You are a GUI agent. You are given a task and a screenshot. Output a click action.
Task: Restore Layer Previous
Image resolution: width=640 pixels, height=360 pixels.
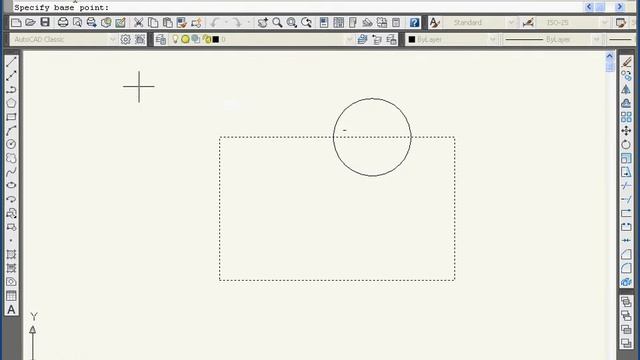[x=377, y=39]
